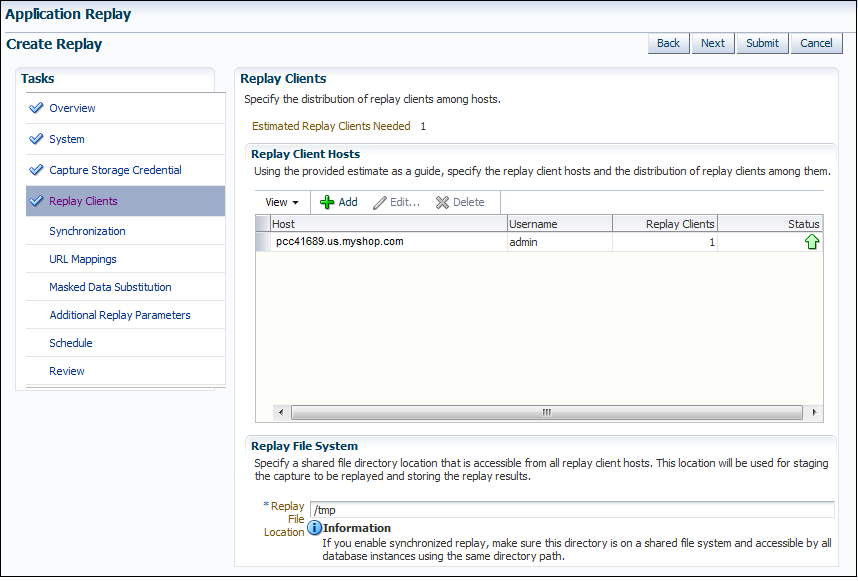Click the admin username cell
Viewport: 858px width, 581px height.
pos(560,242)
